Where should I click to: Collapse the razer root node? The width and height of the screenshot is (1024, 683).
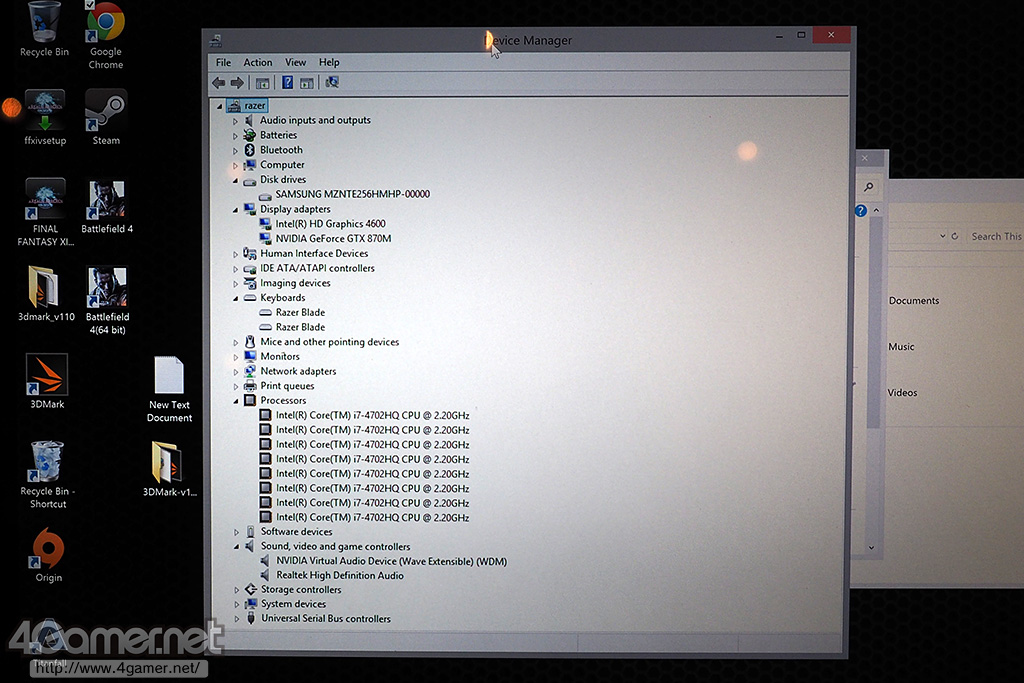pos(219,106)
